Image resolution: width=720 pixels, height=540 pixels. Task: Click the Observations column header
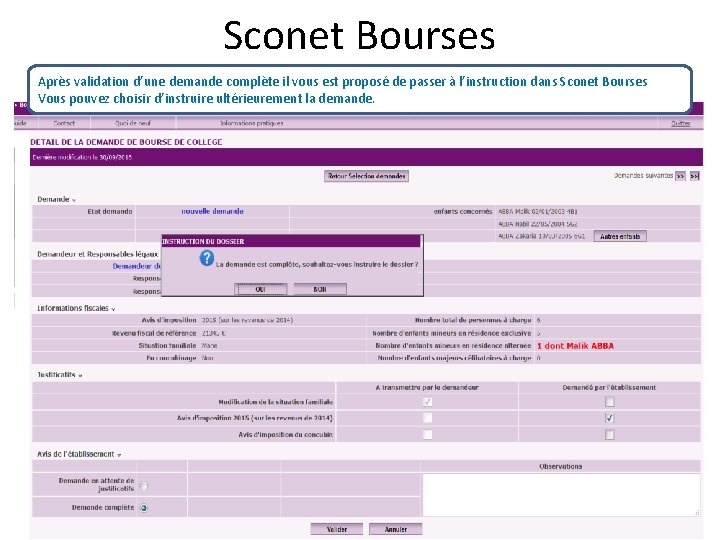click(561, 467)
